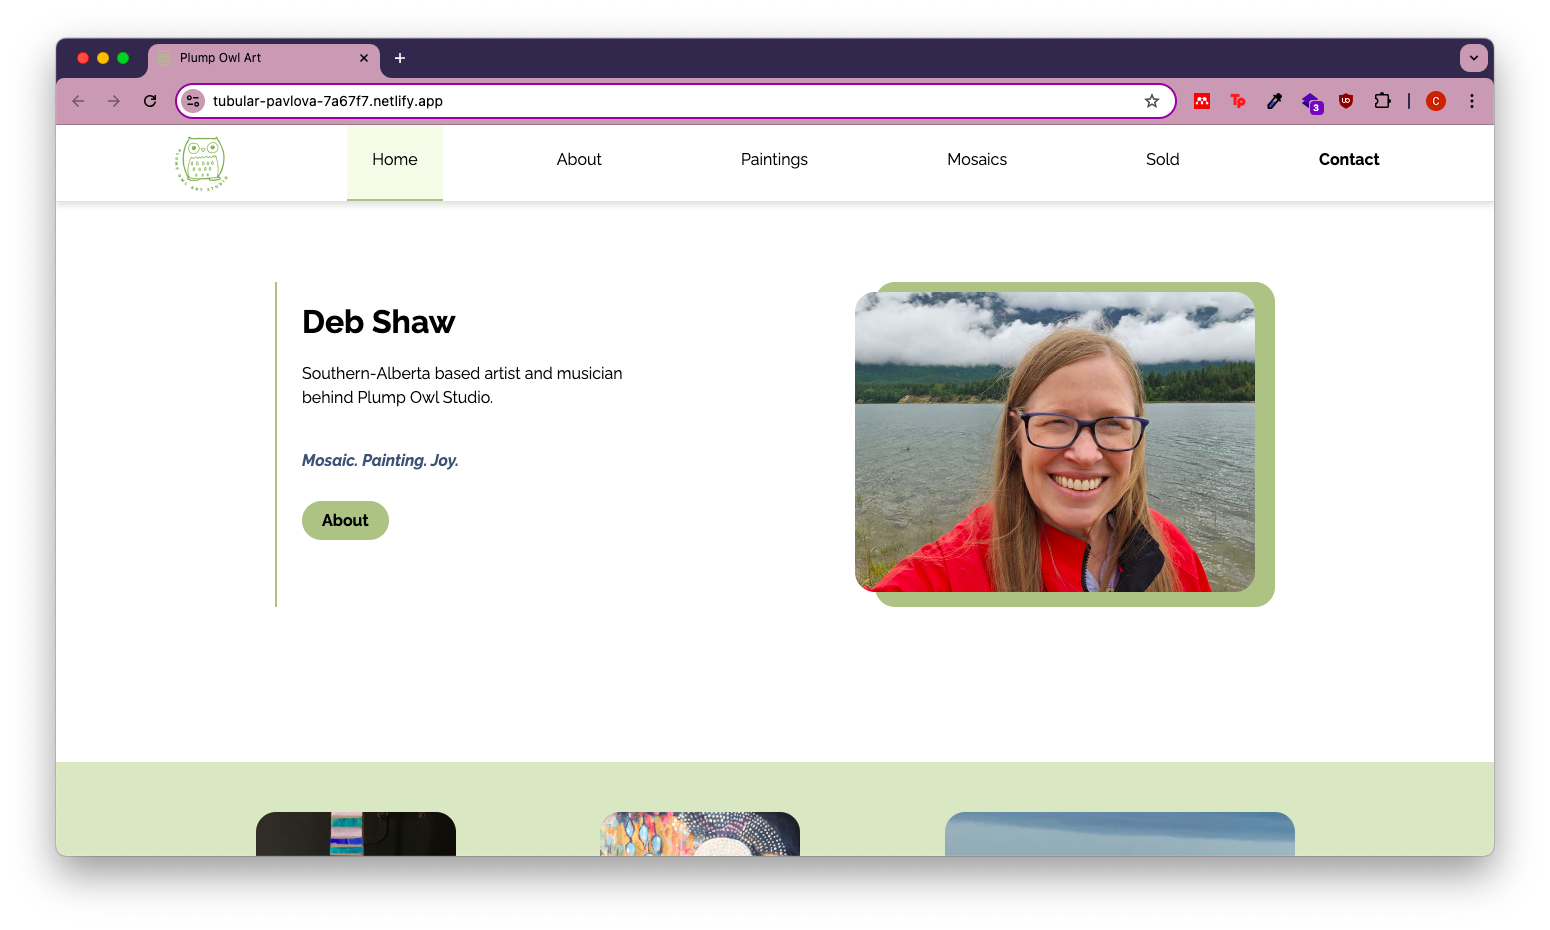
Task: Open the purple extension showing badge 3
Action: pos(1311,101)
